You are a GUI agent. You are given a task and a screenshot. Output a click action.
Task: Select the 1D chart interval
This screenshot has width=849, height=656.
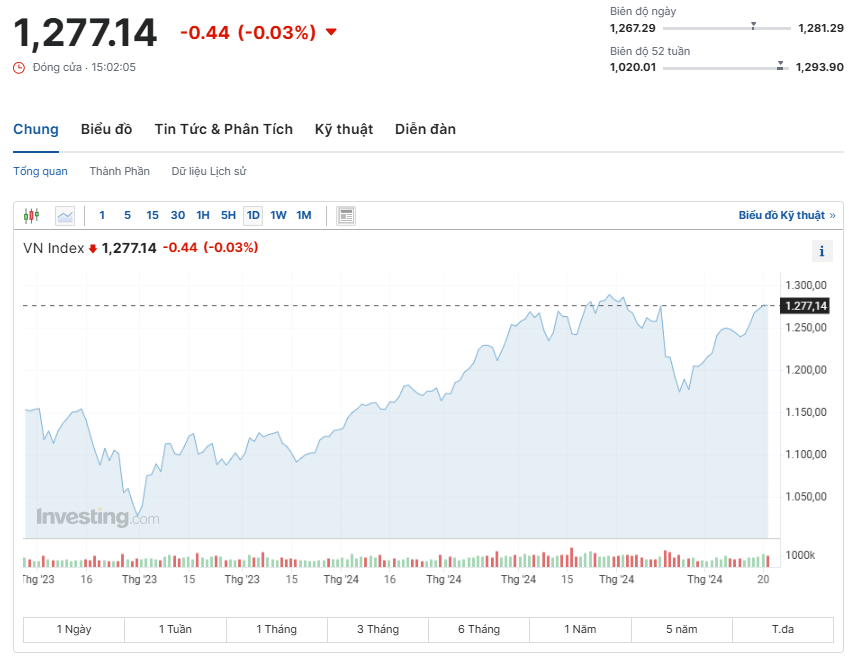(x=253, y=215)
